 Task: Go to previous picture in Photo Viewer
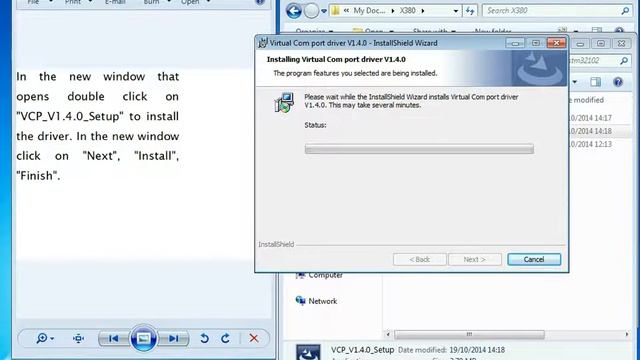coord(114,338)
